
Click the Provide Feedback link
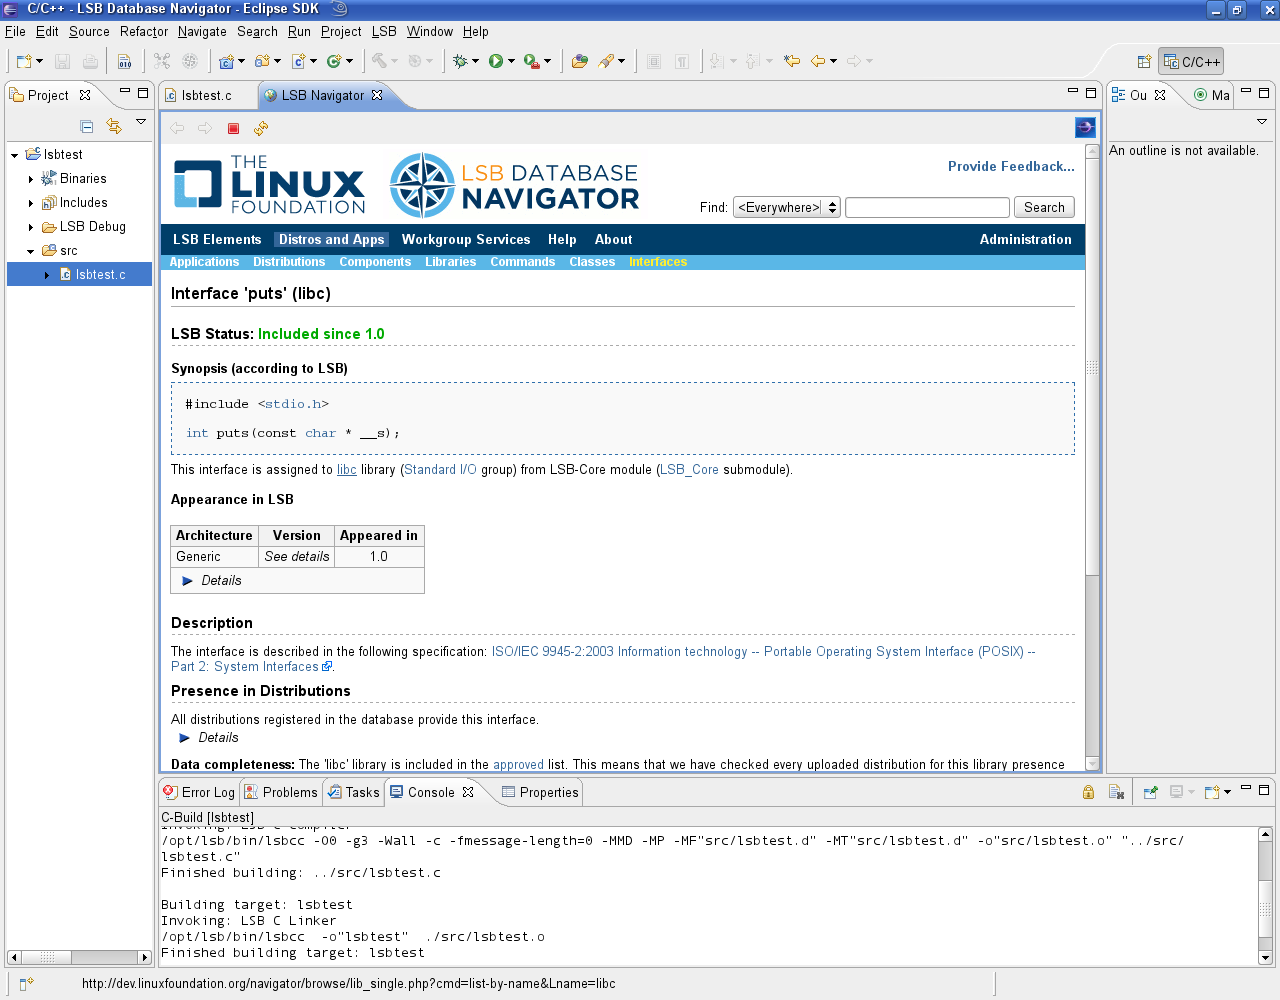(1011, 166)
